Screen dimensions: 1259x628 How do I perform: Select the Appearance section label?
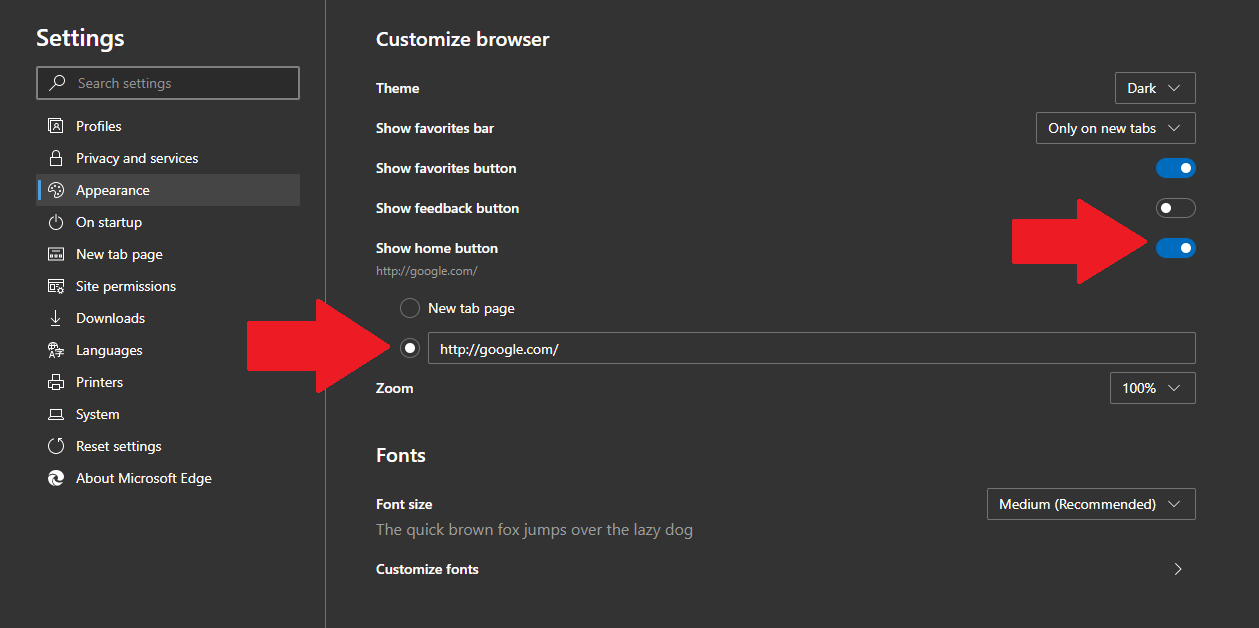pos(112,190)
